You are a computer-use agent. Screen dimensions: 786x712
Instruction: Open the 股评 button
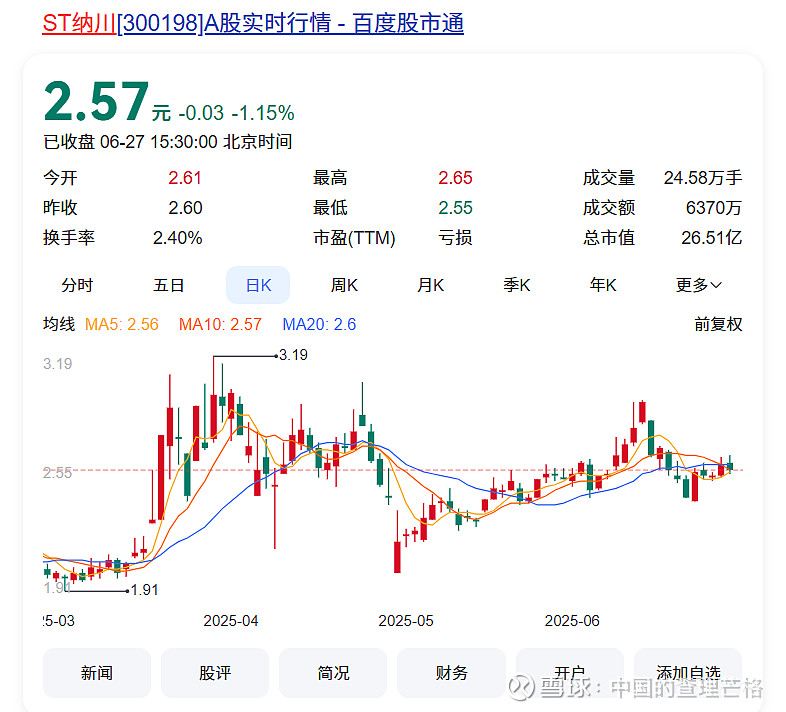215,673
